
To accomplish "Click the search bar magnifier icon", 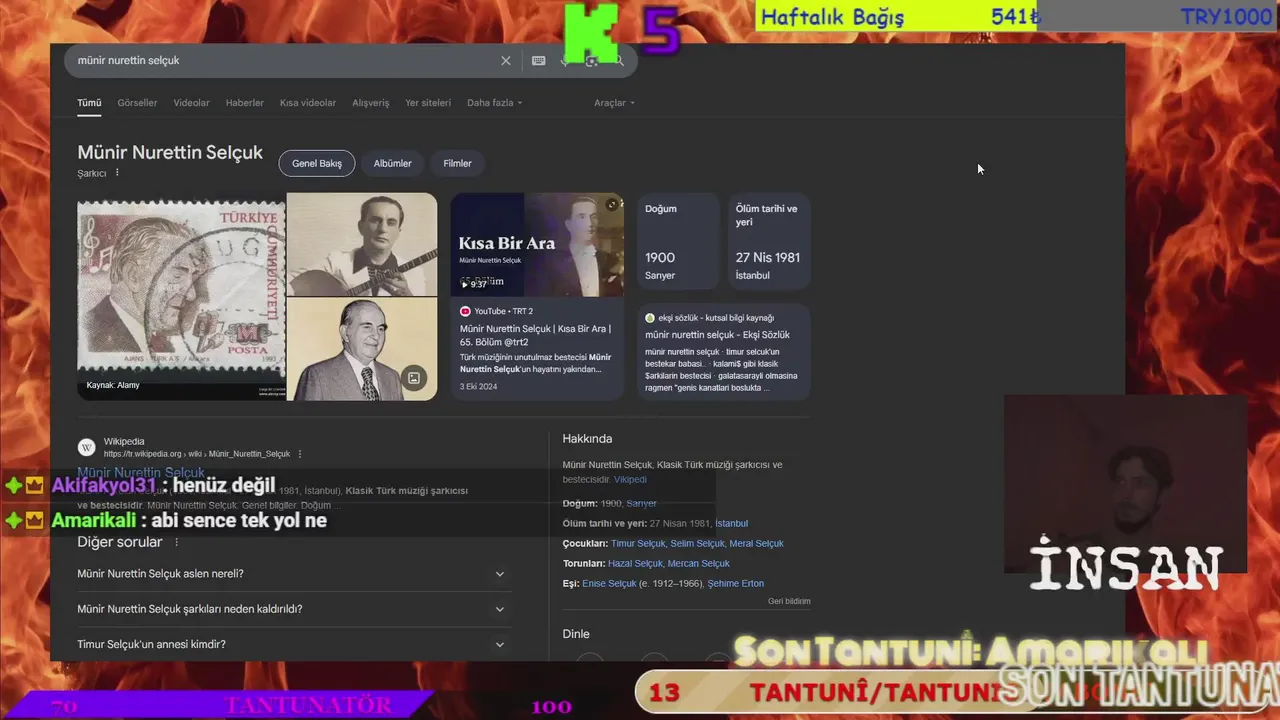I will (619, 61).
